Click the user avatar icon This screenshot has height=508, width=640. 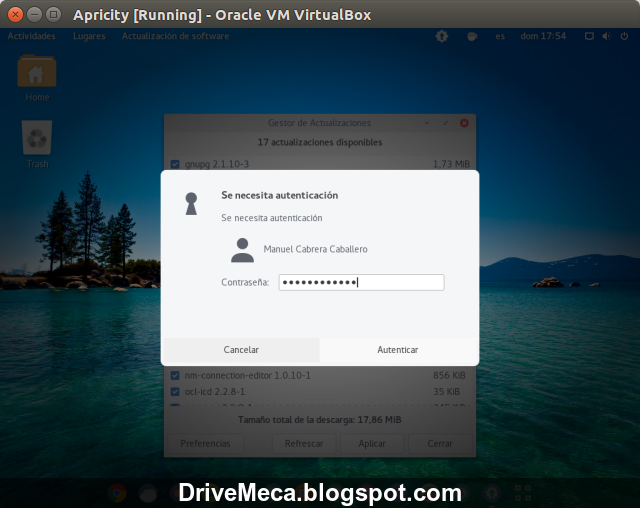coord(242,250)
